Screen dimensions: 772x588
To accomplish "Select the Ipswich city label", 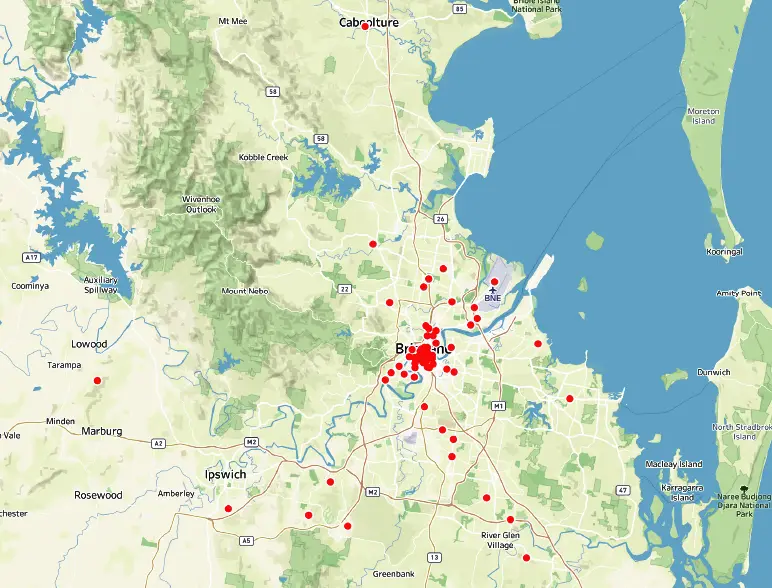I will point(225,474).
